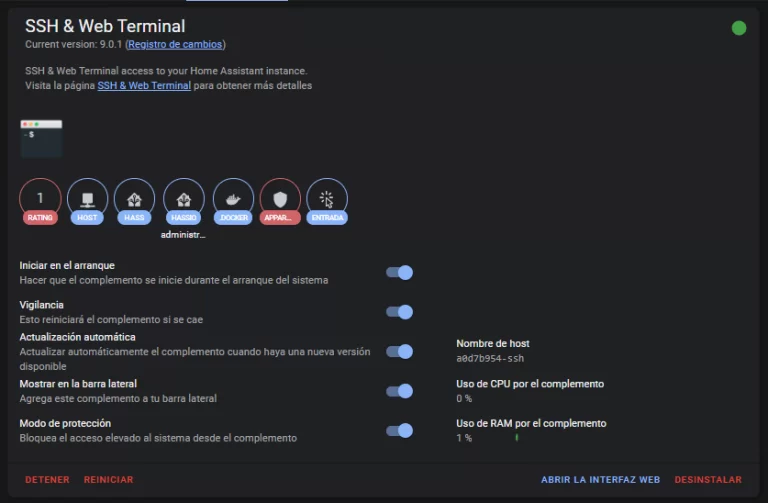This screenshot has height=503, width=768.
Task: Click the DESINSTALAR button
Action: 708,480
